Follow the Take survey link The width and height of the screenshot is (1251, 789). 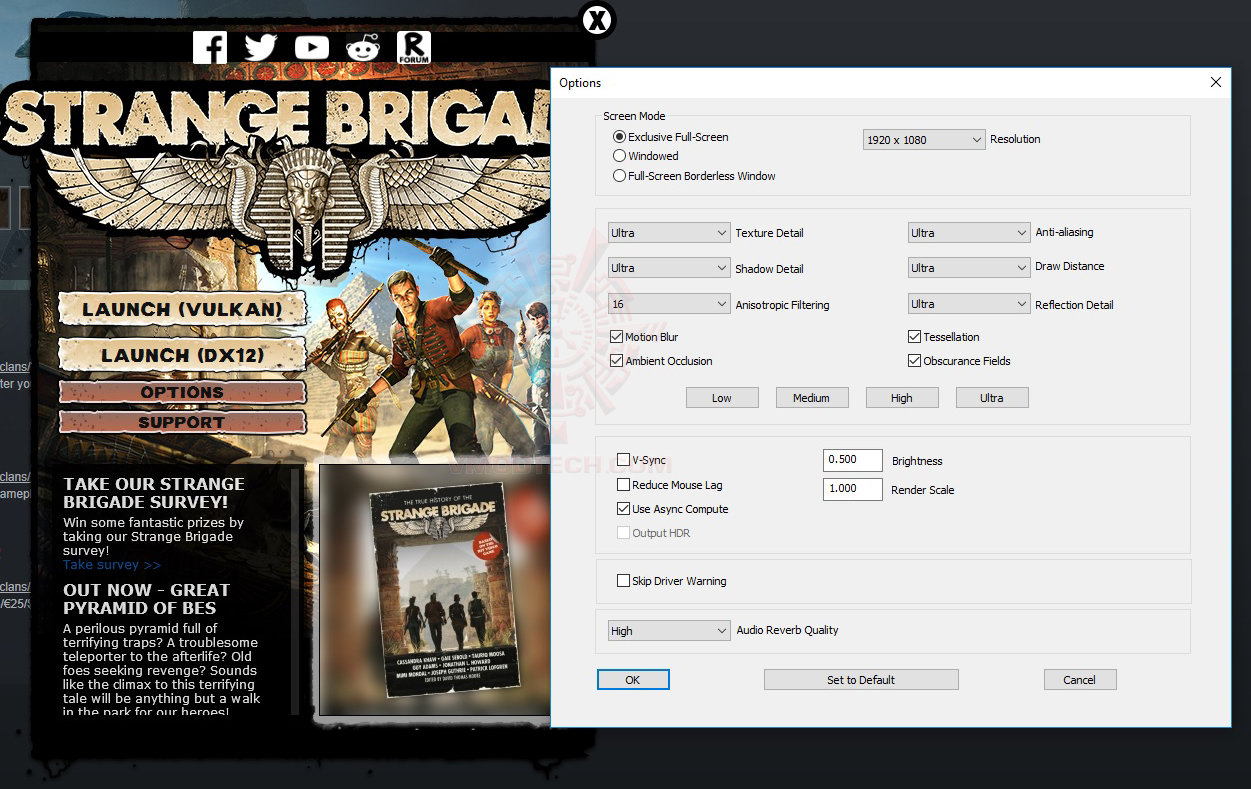(111, 565)
